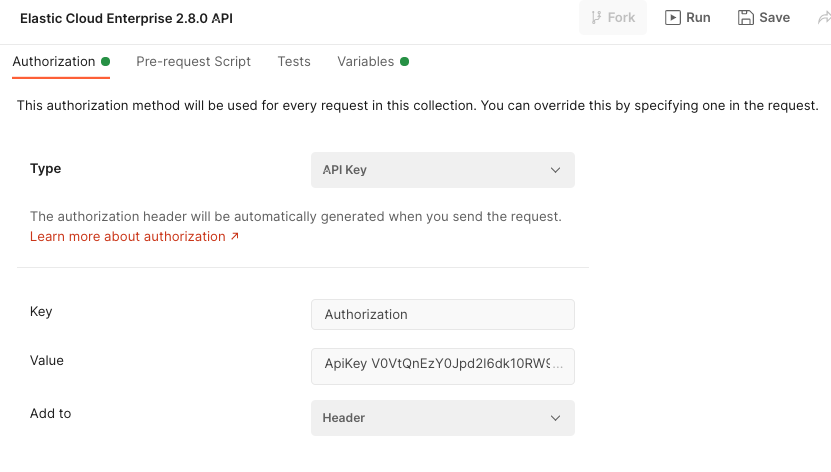The height and width of the screenshot is (472, 831).
Task: Go to the Variables tab
Action: tap(365, 62)
